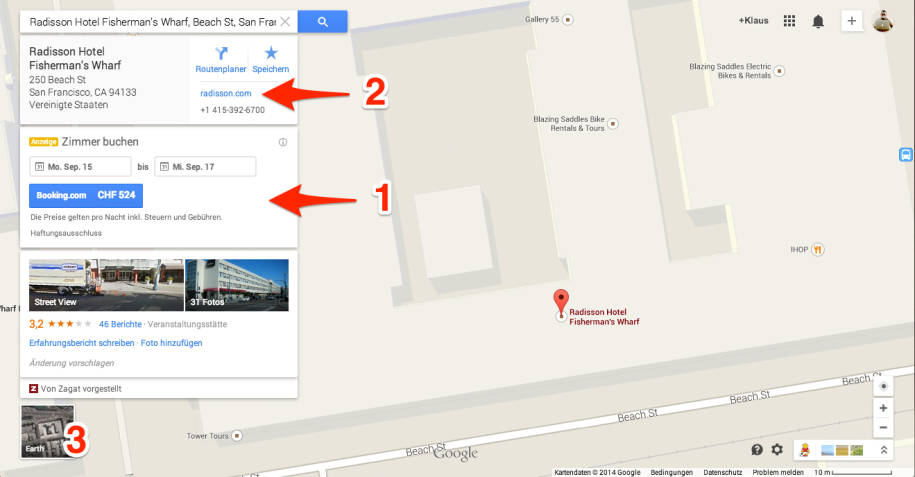Screen dimensions: 915x477
Task: Open settings gear at bottom right
Action: tap(777, 450)
